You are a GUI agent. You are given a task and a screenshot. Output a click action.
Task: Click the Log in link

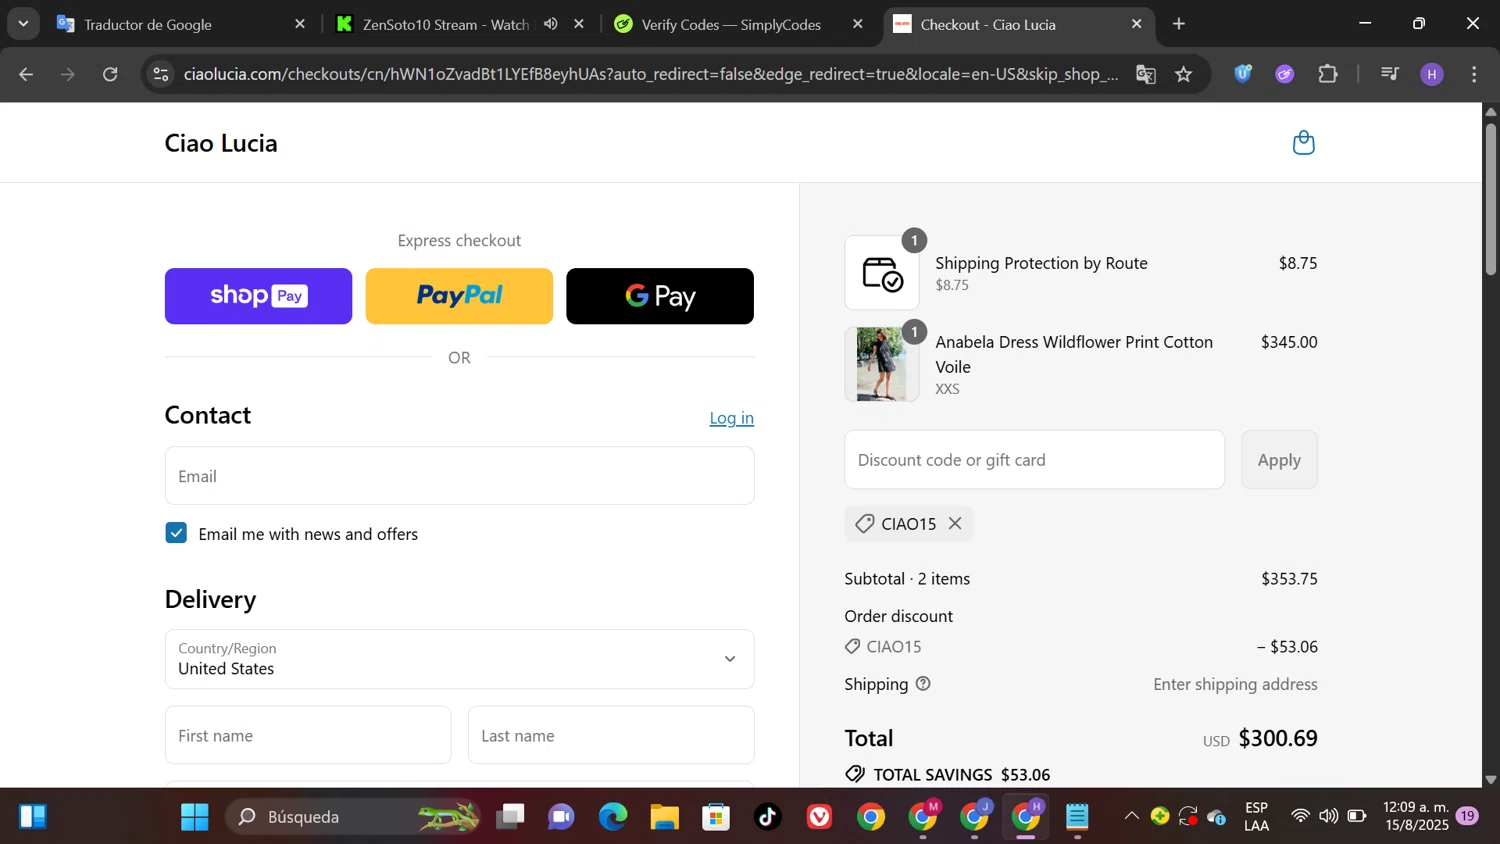(x=731, y=418)
